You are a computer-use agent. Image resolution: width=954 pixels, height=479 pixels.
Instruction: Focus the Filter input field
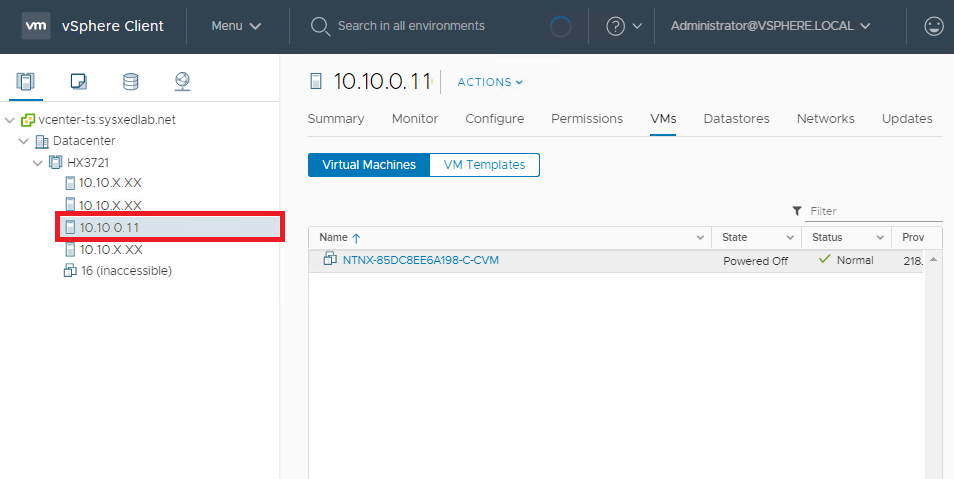tap(874, 211)
